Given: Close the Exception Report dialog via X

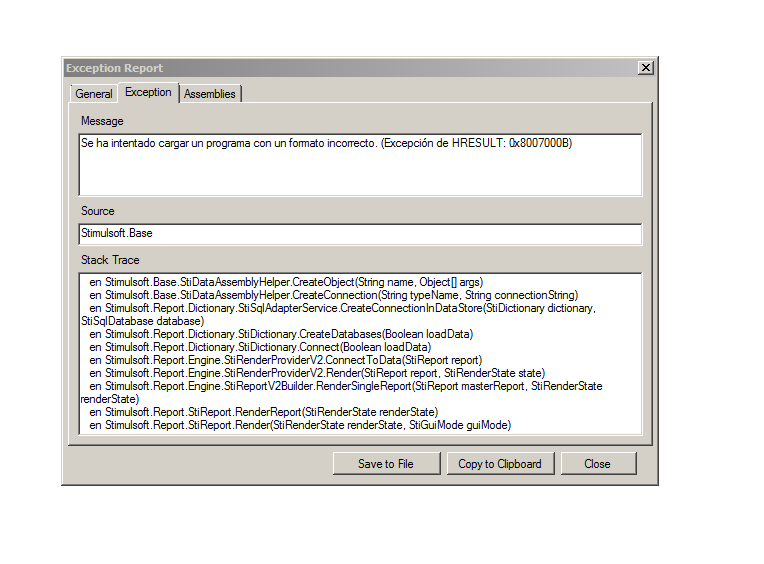Looking at the screenshot, I should [646, 68].
